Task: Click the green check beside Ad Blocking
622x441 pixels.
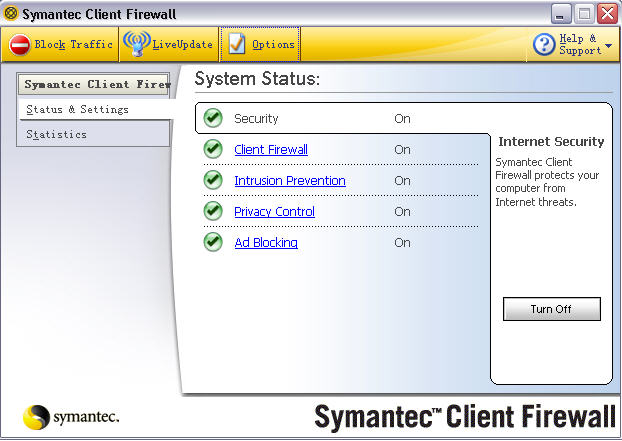Action: pyautogui.click(x=213, y=242)
